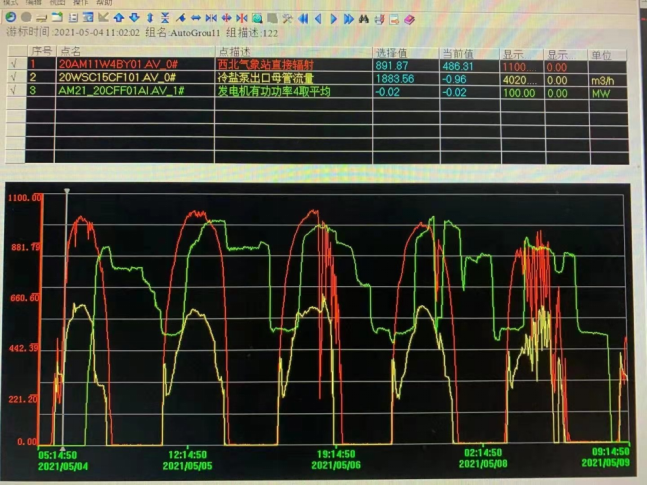This screenshot has height=485, width=647.
Task: Click the red-blue four-way arrows icon
Action: pos(227,18)
